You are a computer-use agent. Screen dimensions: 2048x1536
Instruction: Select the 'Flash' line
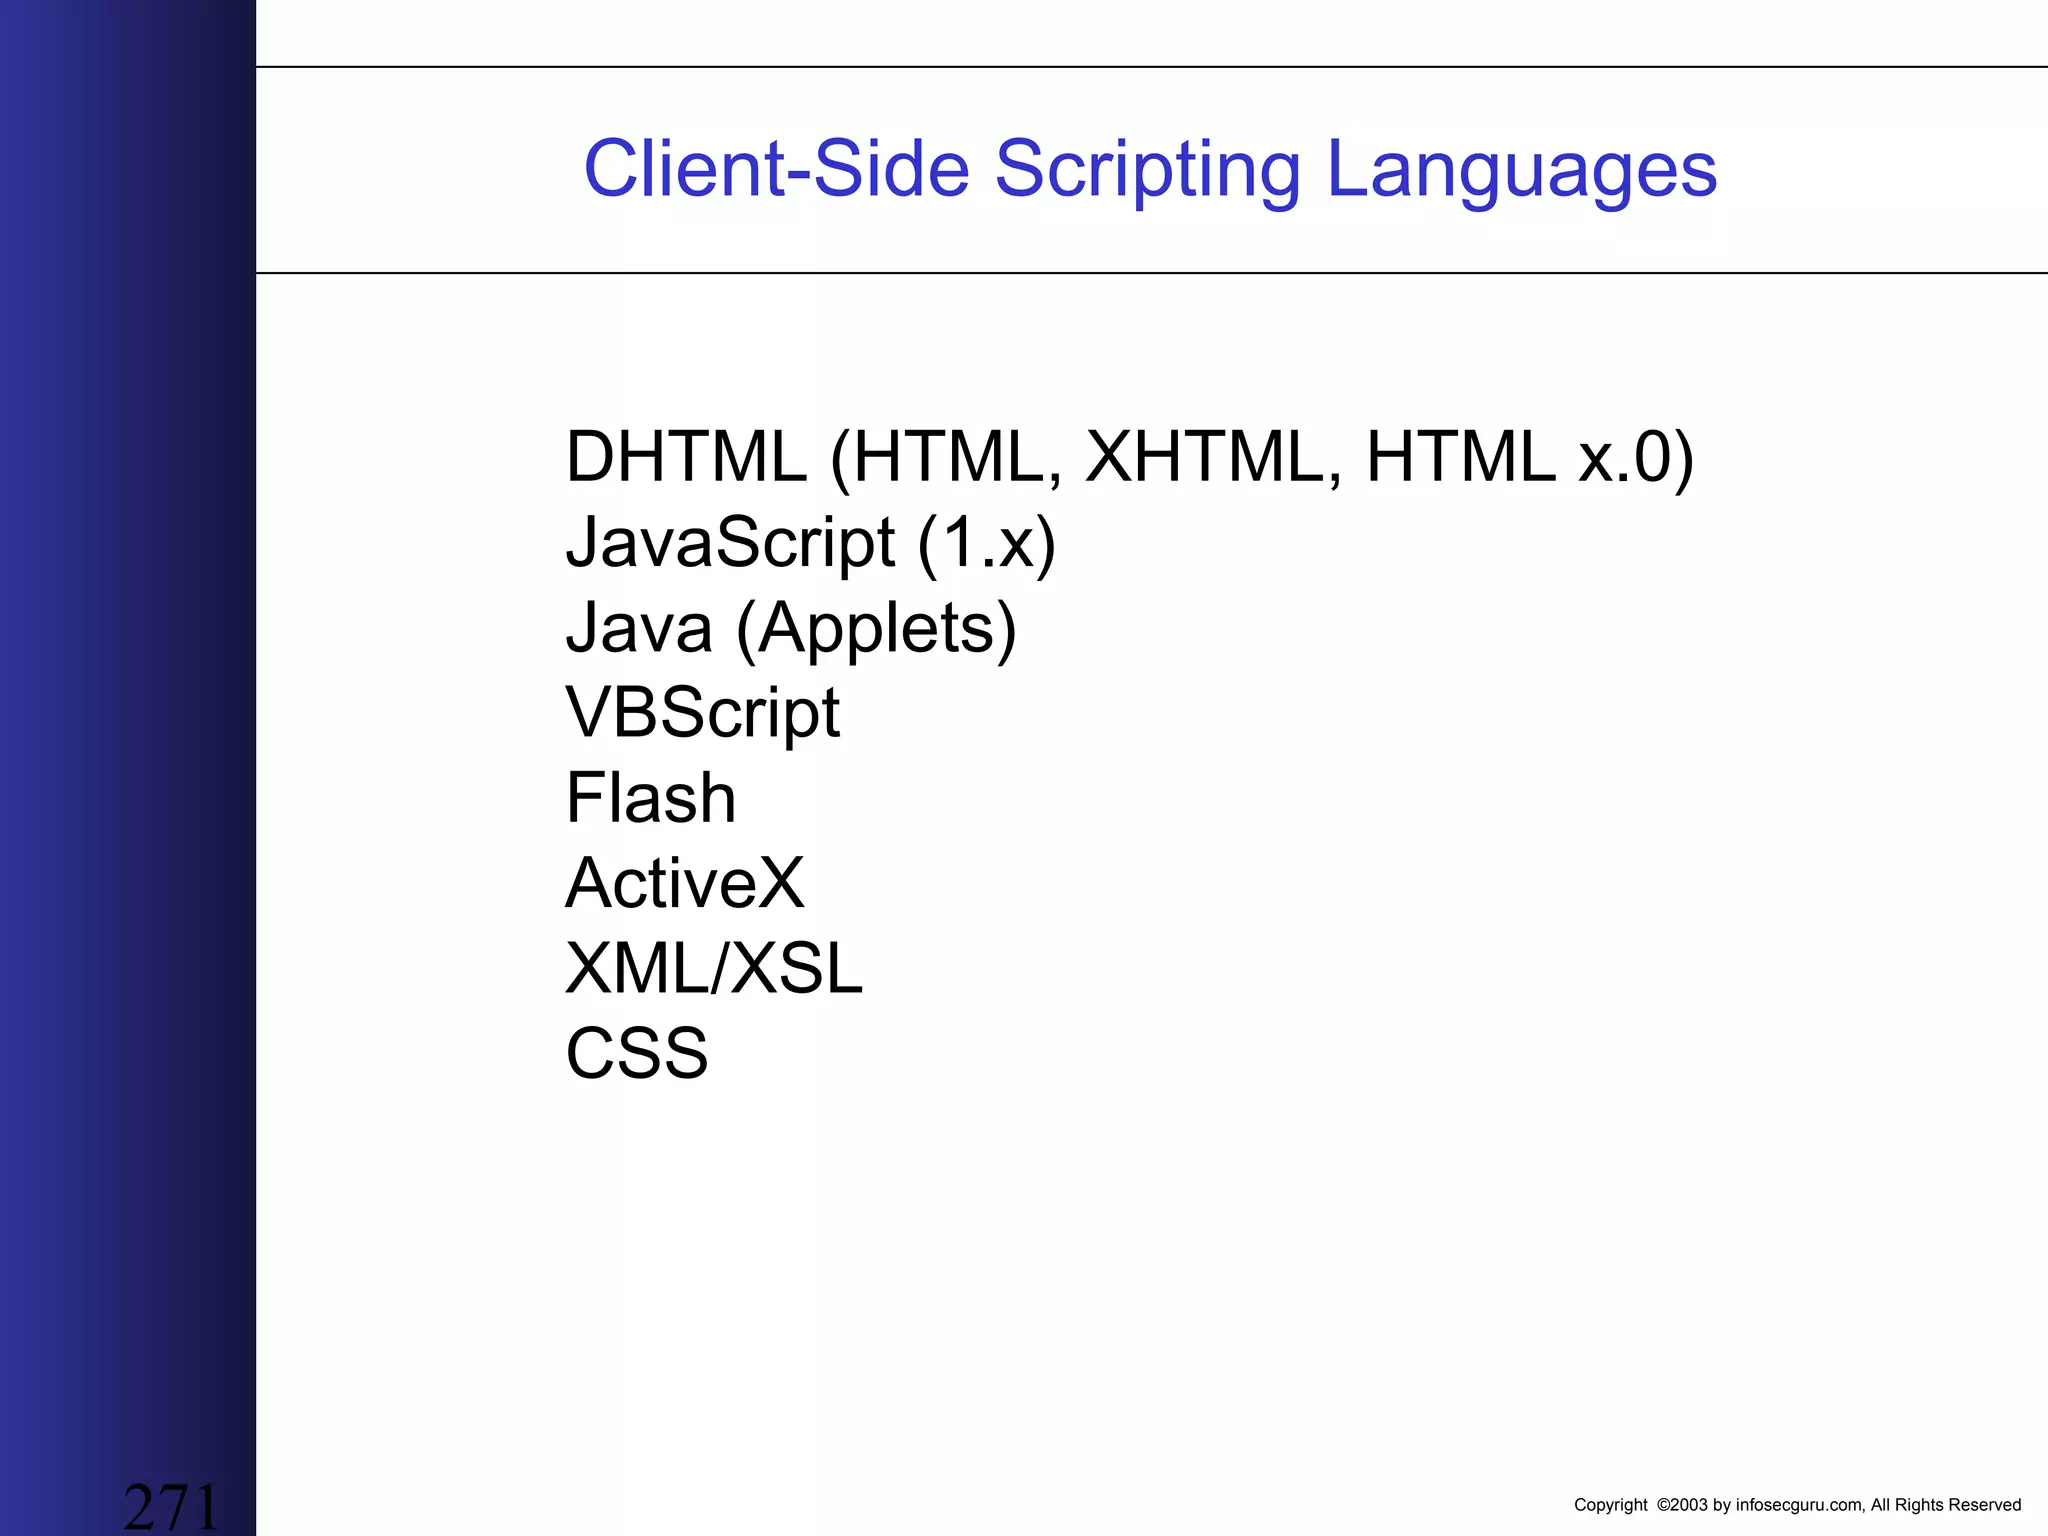(x=651, y=798)
